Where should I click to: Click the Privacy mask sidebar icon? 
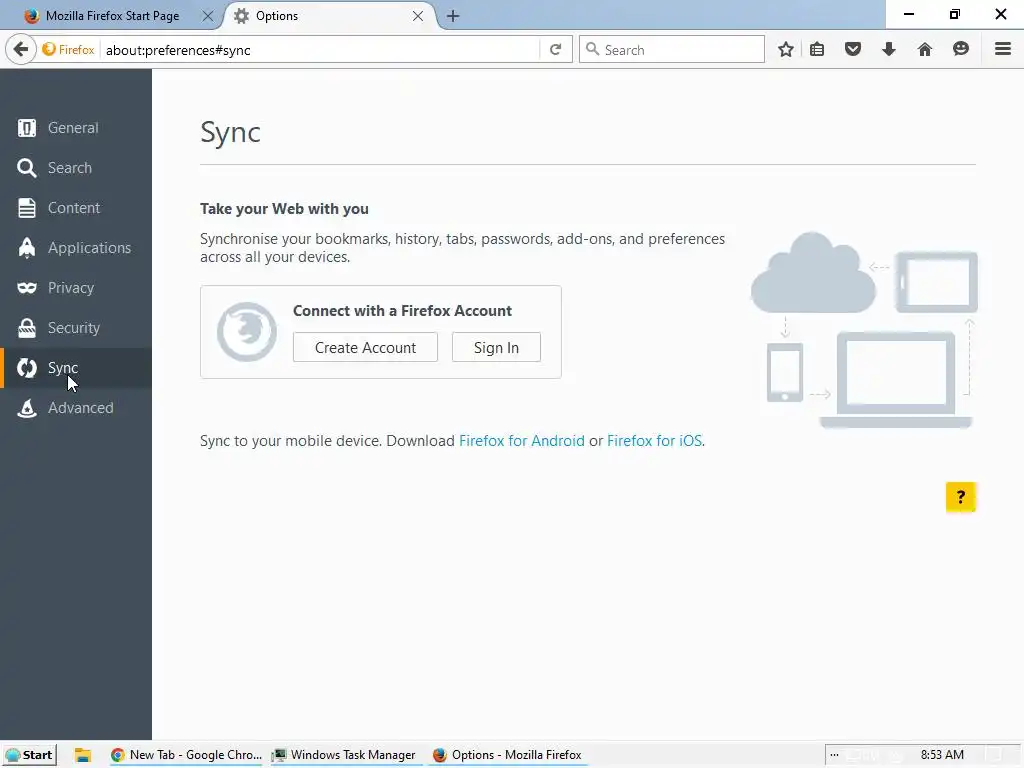pyautogui.click(x=27, y=288)
